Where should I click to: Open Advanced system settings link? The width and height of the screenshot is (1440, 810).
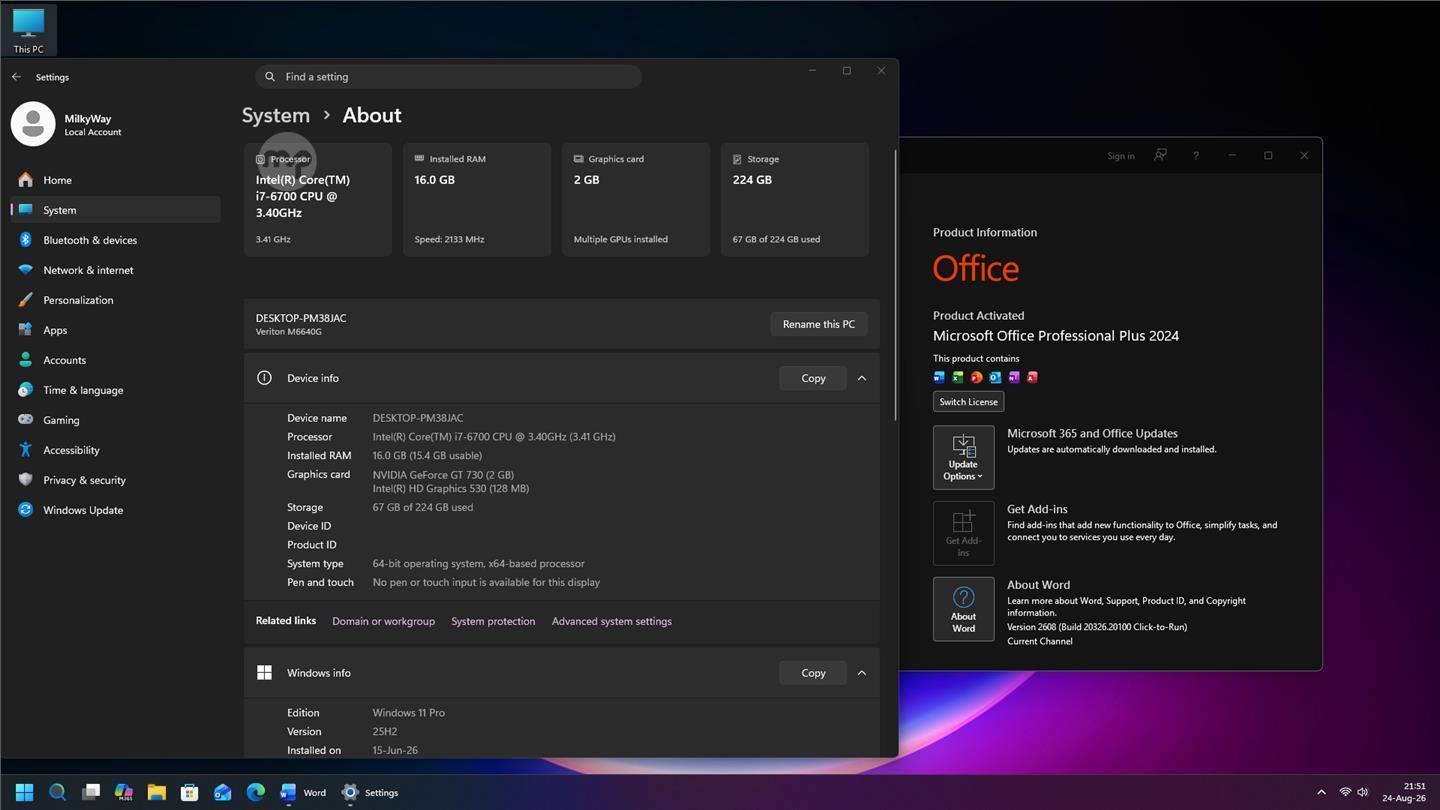(x=612, y=621)
